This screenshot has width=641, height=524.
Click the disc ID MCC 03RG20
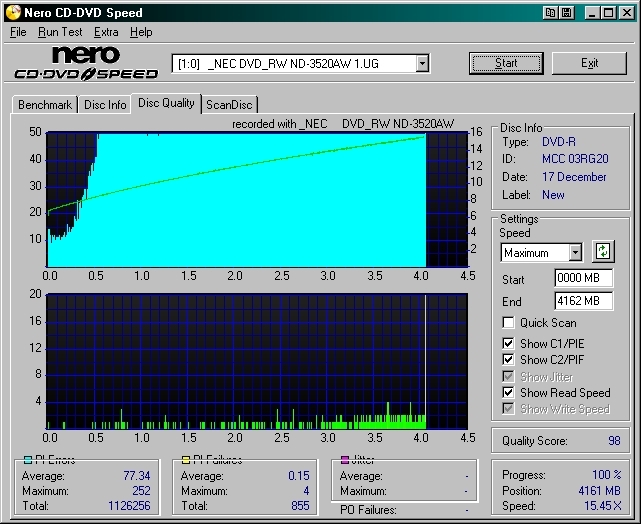point(575,159)
